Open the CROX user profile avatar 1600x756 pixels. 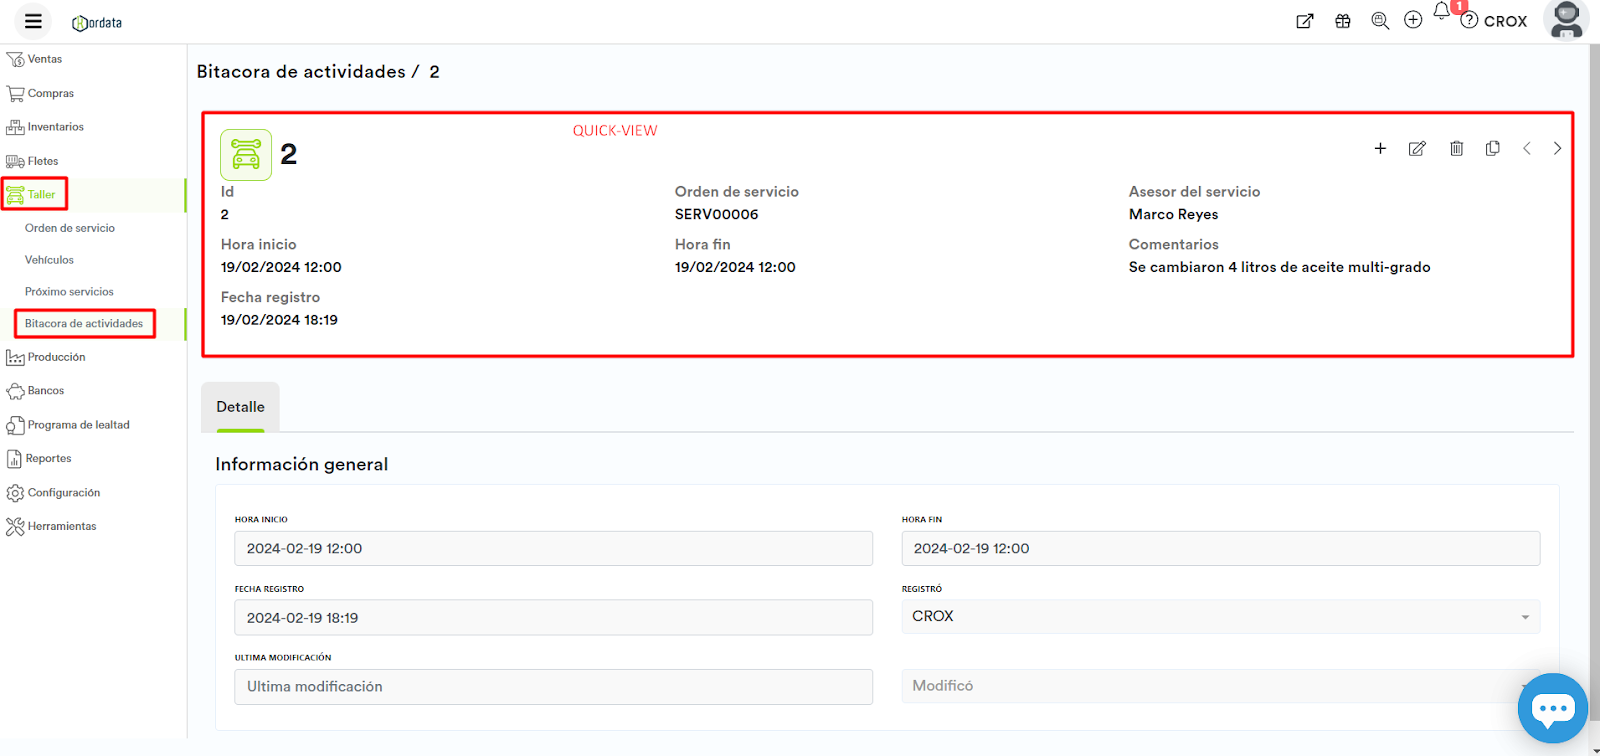1565,20
